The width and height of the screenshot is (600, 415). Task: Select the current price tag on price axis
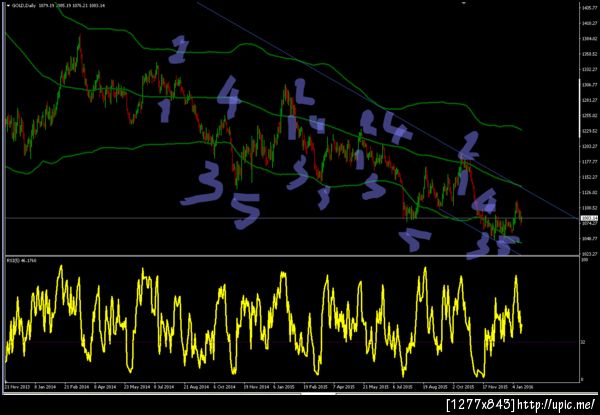click(587, 218)
